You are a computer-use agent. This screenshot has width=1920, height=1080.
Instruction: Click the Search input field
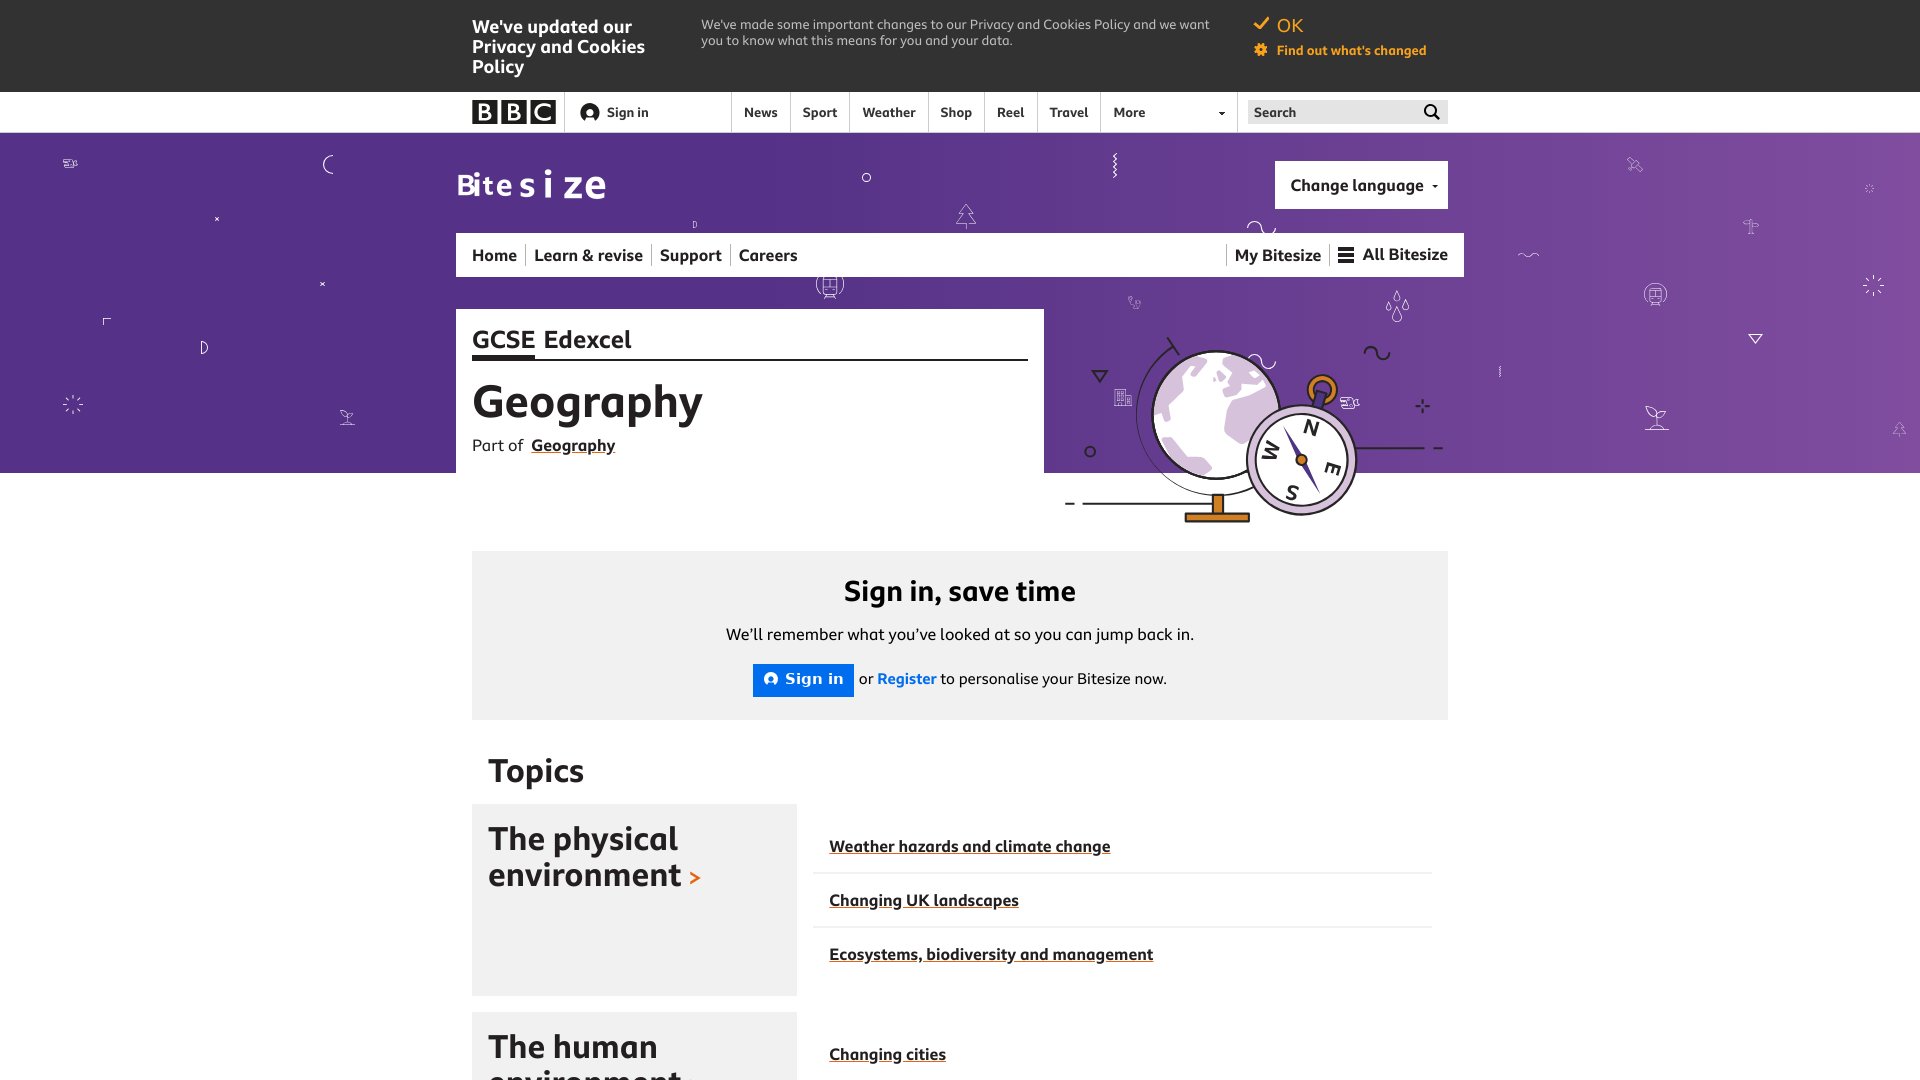[1333, 112]
